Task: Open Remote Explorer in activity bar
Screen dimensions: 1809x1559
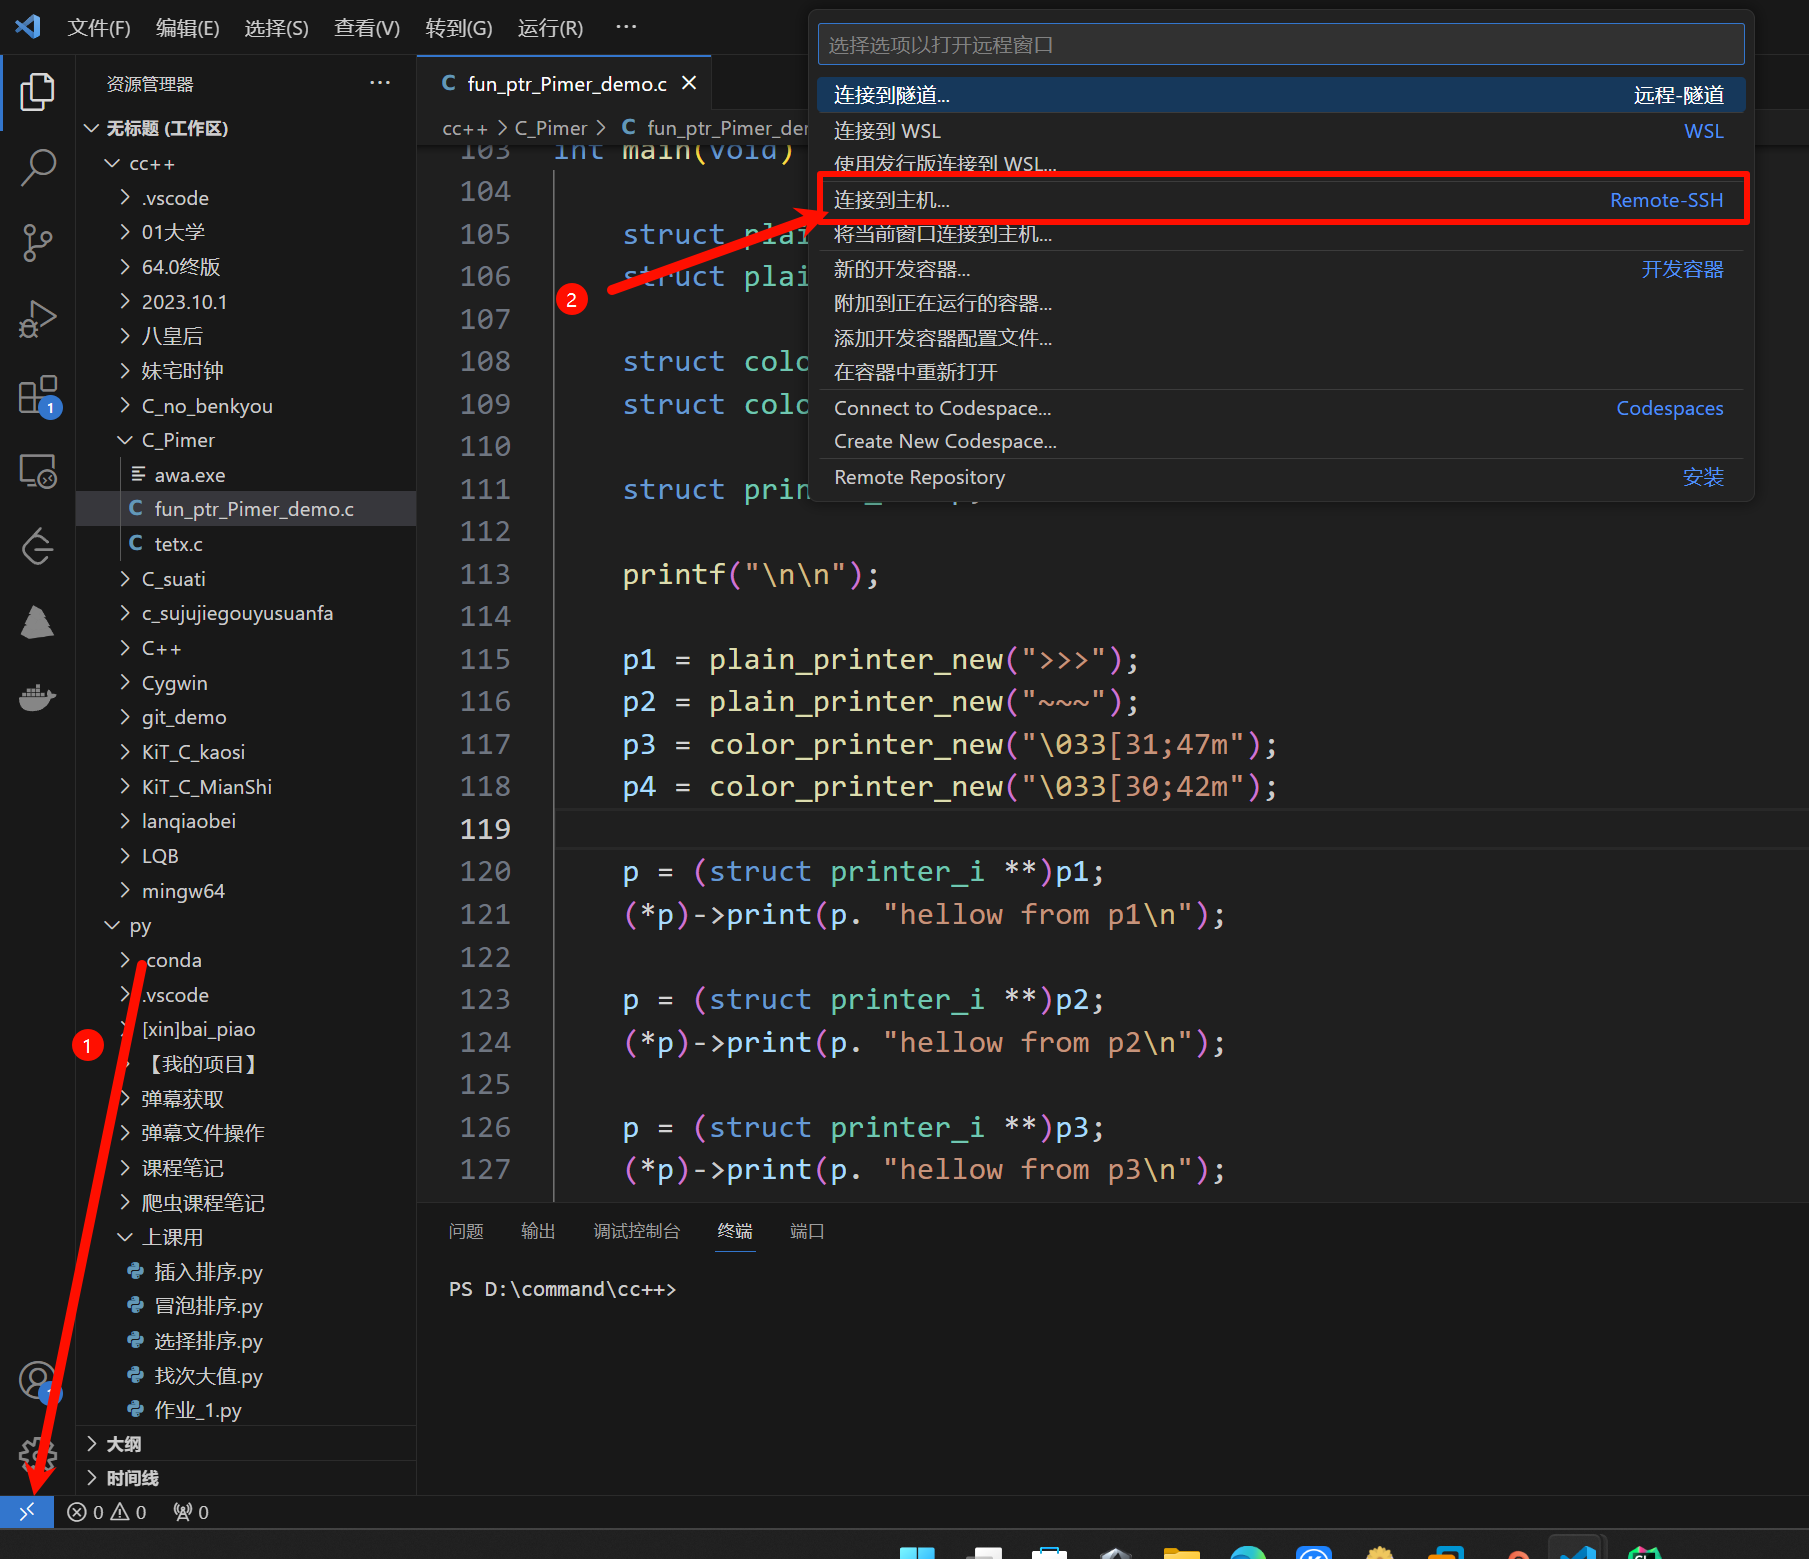Action: (x=37, y=471)
